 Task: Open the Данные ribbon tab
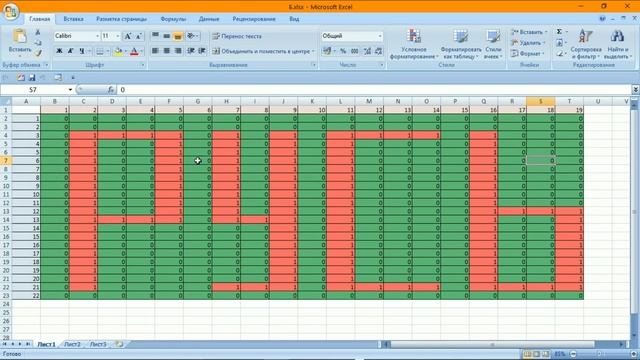(209, 19)
